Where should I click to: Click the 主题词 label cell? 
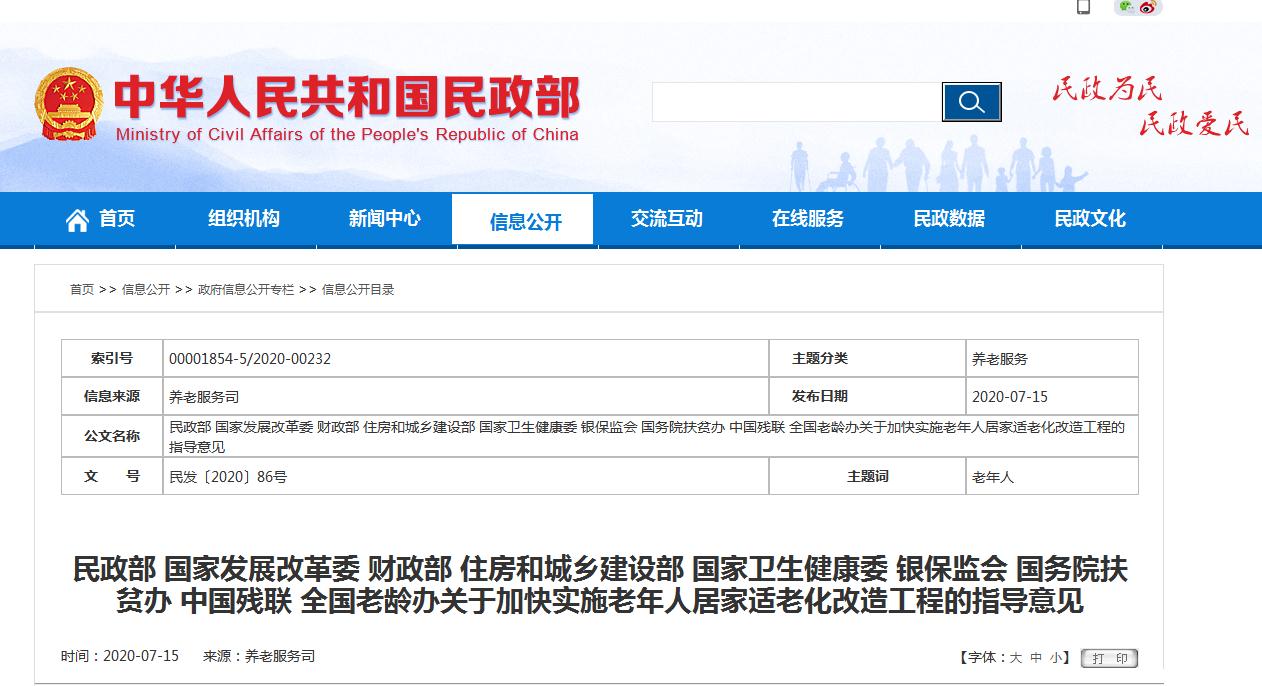869,477
